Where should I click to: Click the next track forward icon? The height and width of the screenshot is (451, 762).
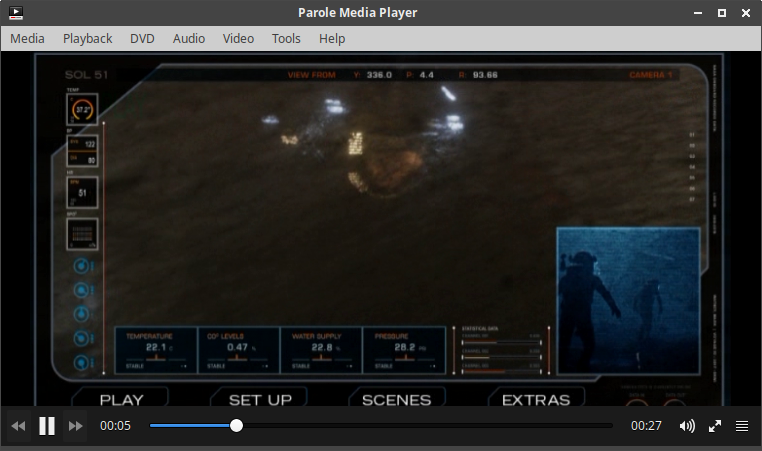[x=75, y=426]
